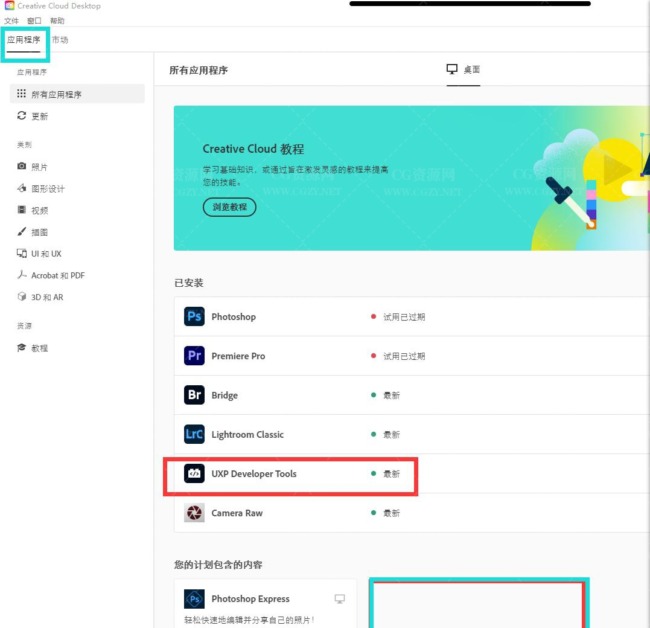Click the 图形设计 category icon
Screen dimensions: 650x628
click(22, 188)
